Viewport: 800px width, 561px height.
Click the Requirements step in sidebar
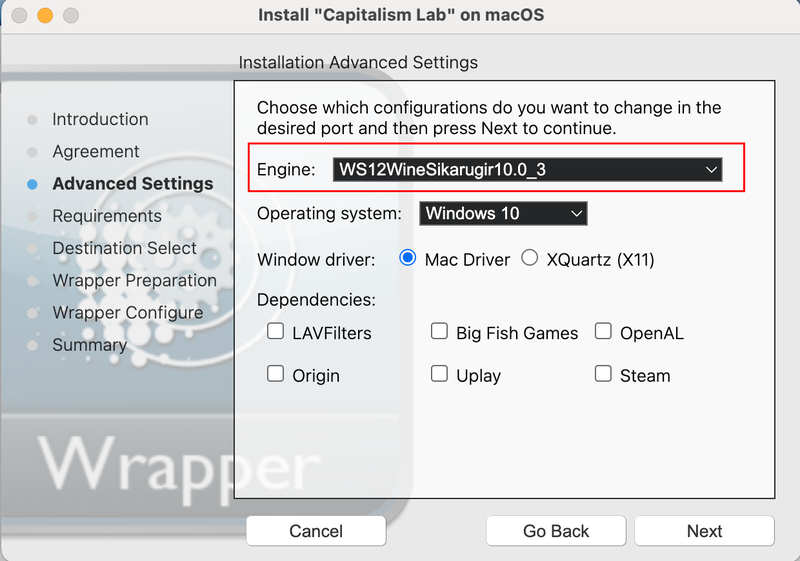[107, 216]
